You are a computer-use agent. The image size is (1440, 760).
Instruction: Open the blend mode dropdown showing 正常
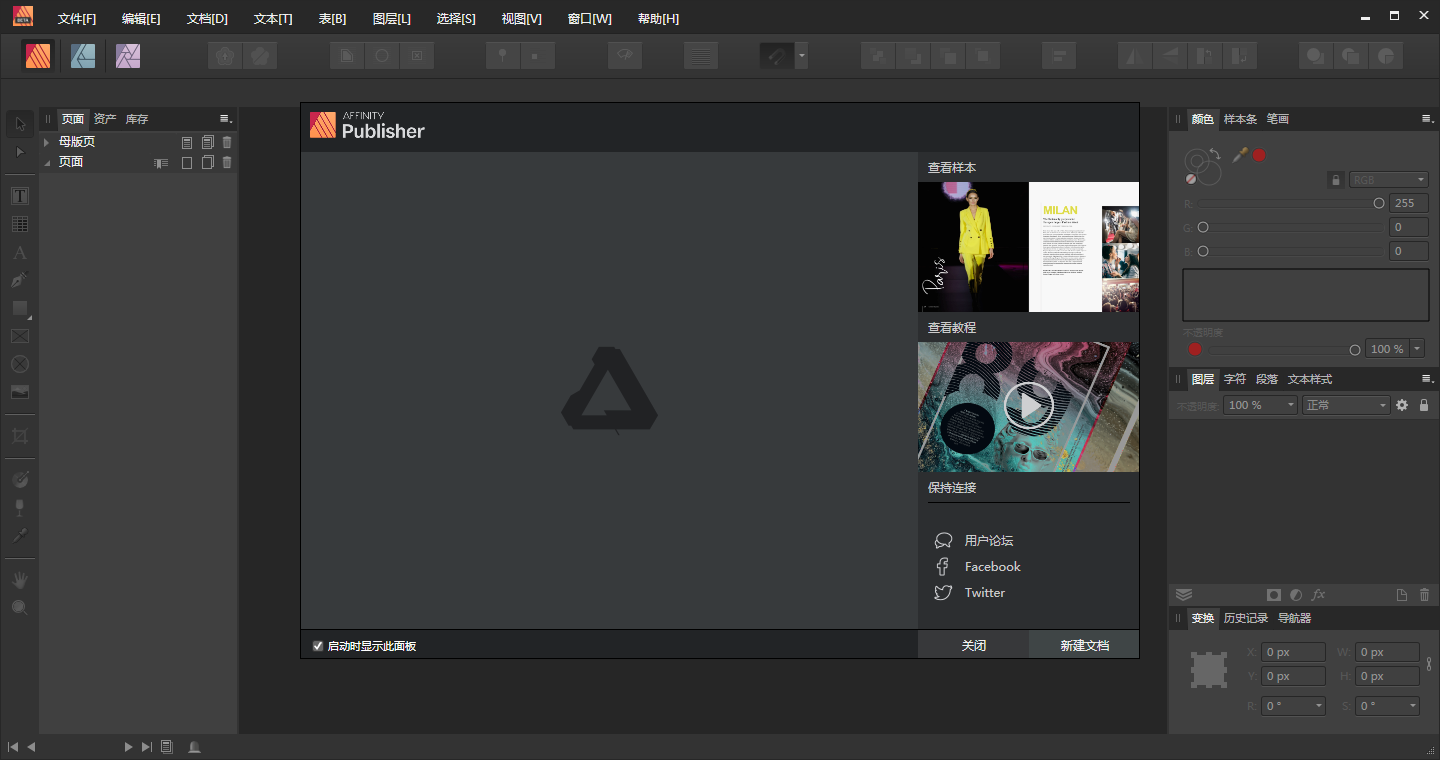point(1346,405)
